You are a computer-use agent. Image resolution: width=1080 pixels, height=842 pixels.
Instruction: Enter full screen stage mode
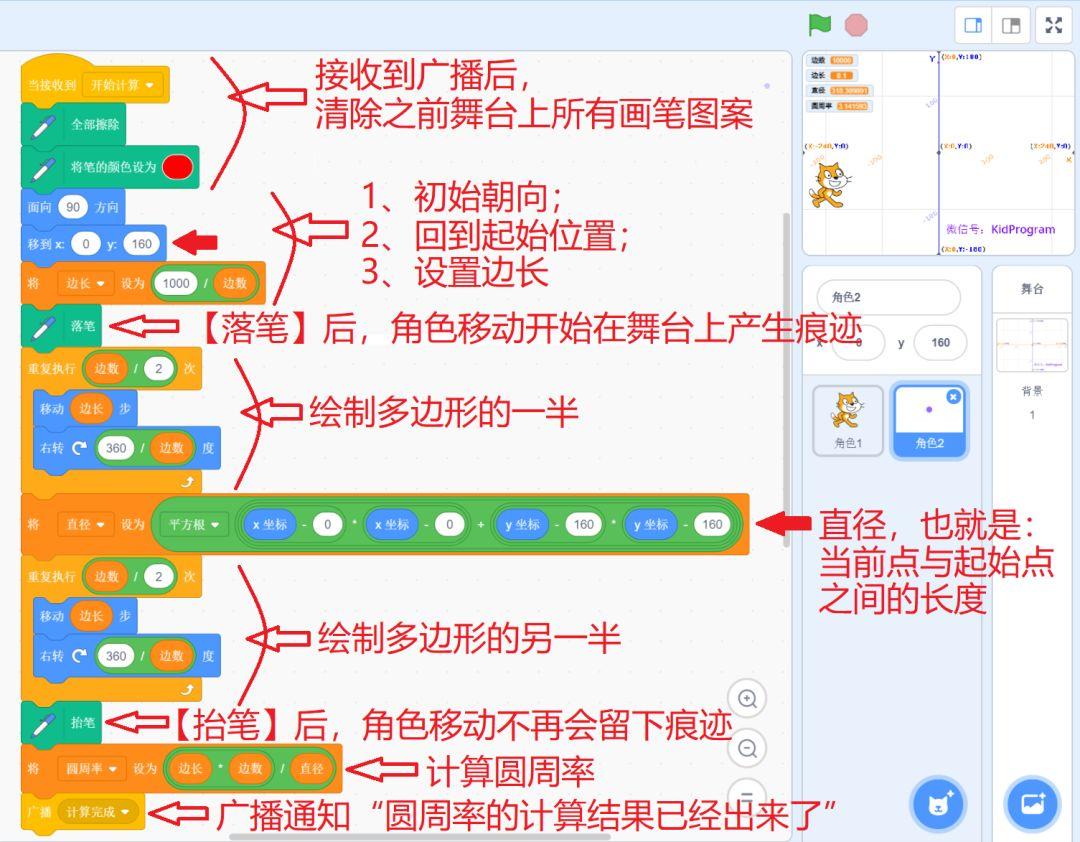pos(1054,26)
